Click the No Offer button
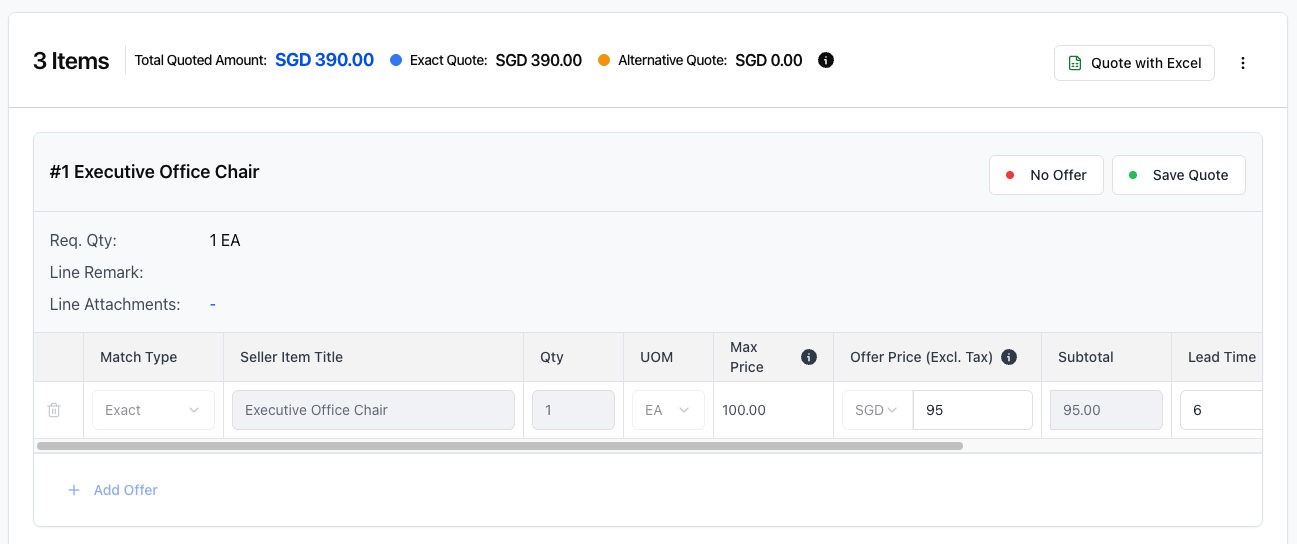1297x544 pixels. coord(1046,175)
